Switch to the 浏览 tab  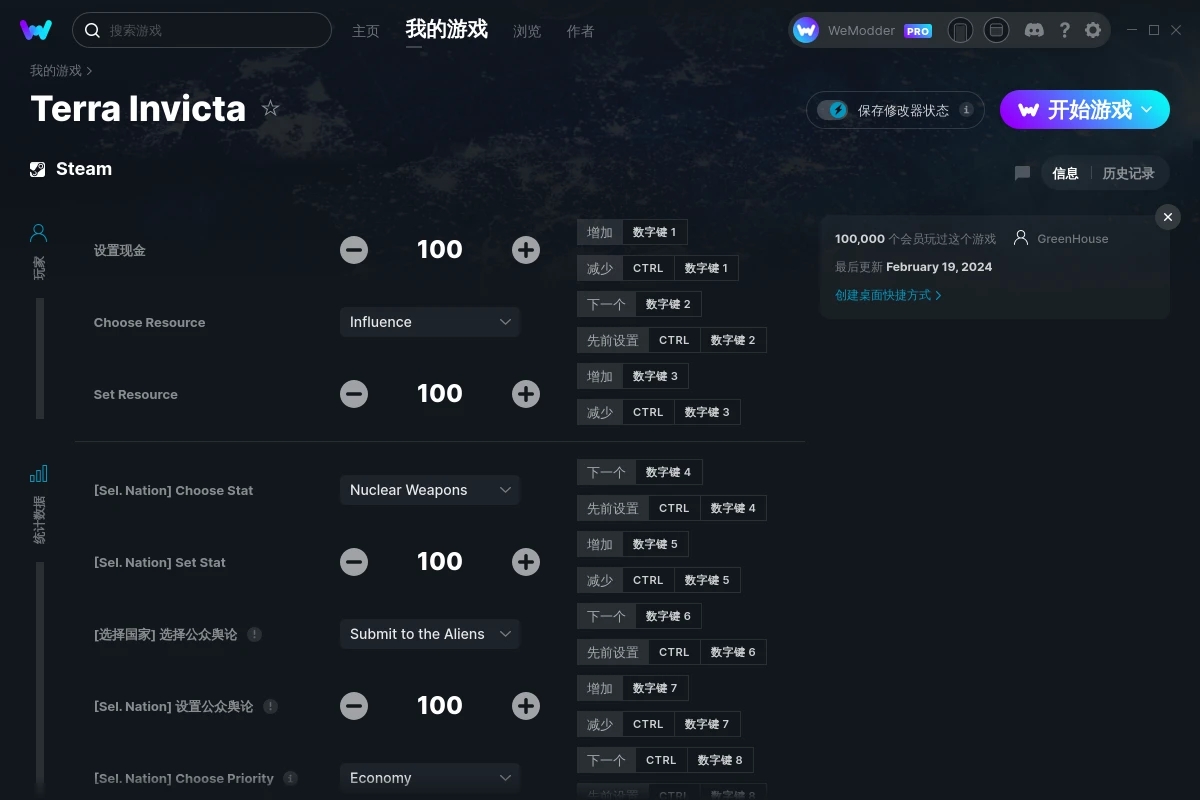pos(527,31)
